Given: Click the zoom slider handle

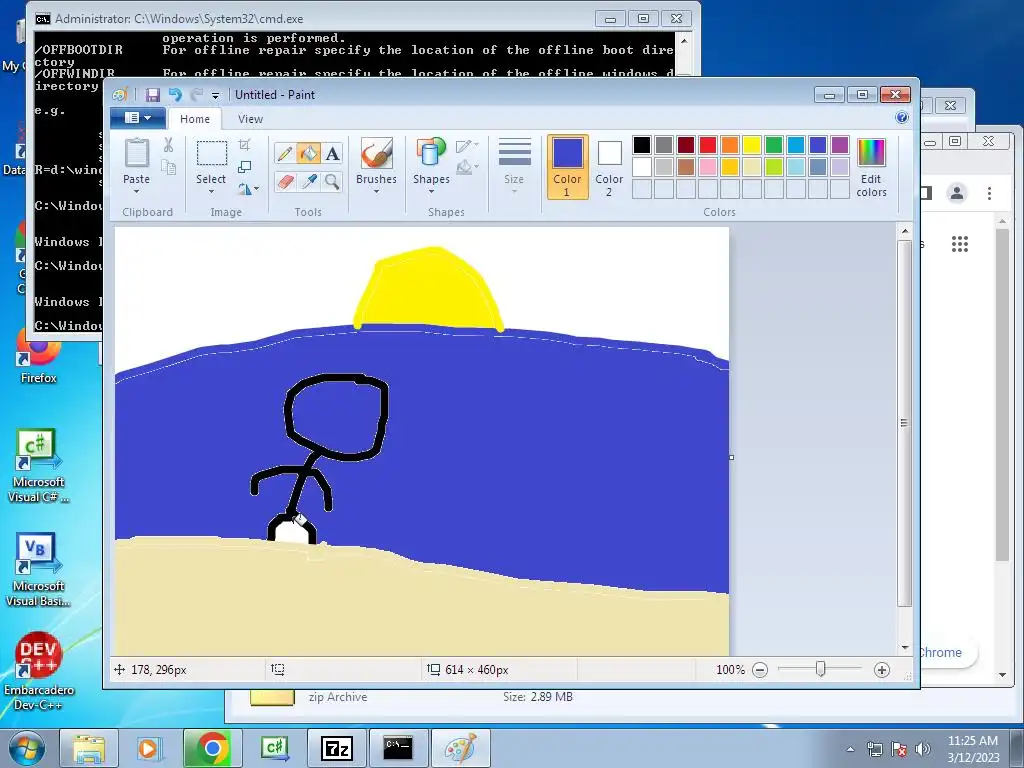Looking at the screenshot, I should click(820, 669).
